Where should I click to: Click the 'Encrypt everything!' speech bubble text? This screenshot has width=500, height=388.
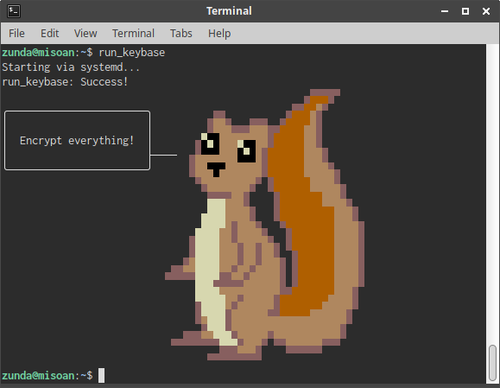(x=77, y=141)
